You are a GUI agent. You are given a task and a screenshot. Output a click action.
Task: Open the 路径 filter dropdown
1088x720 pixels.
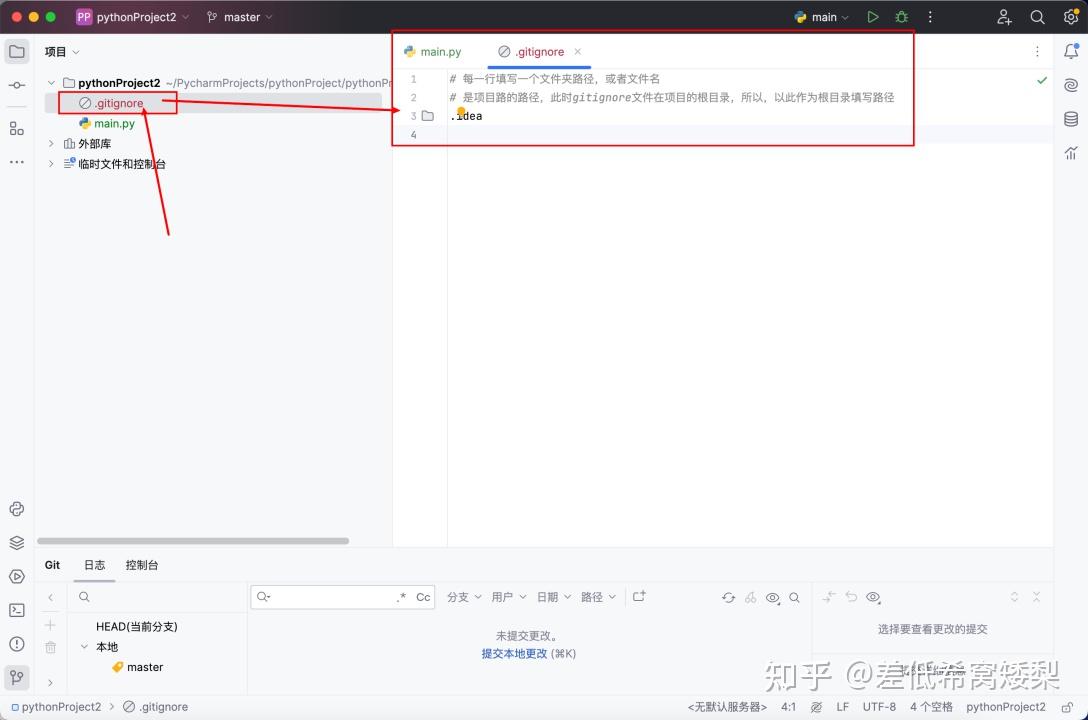pyautogui.click(x=598, y=597)
